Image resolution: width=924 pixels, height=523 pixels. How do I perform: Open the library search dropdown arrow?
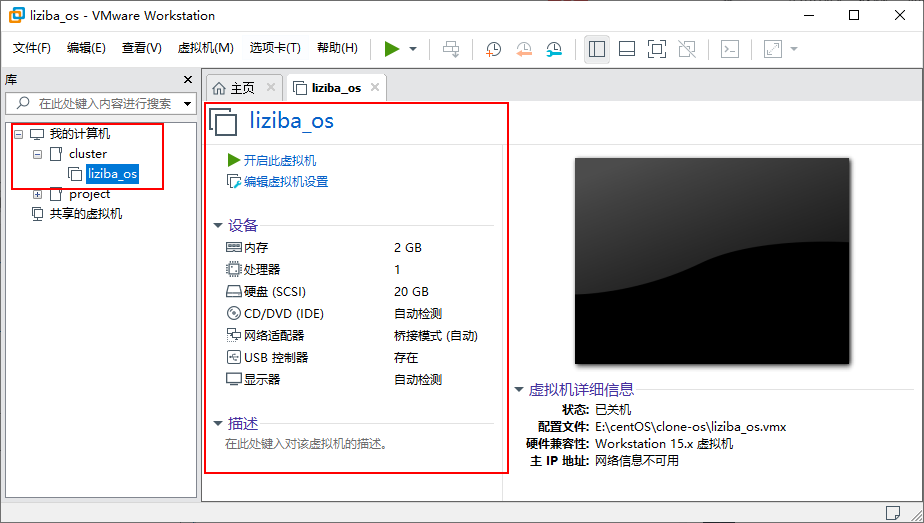pos(188,104)
